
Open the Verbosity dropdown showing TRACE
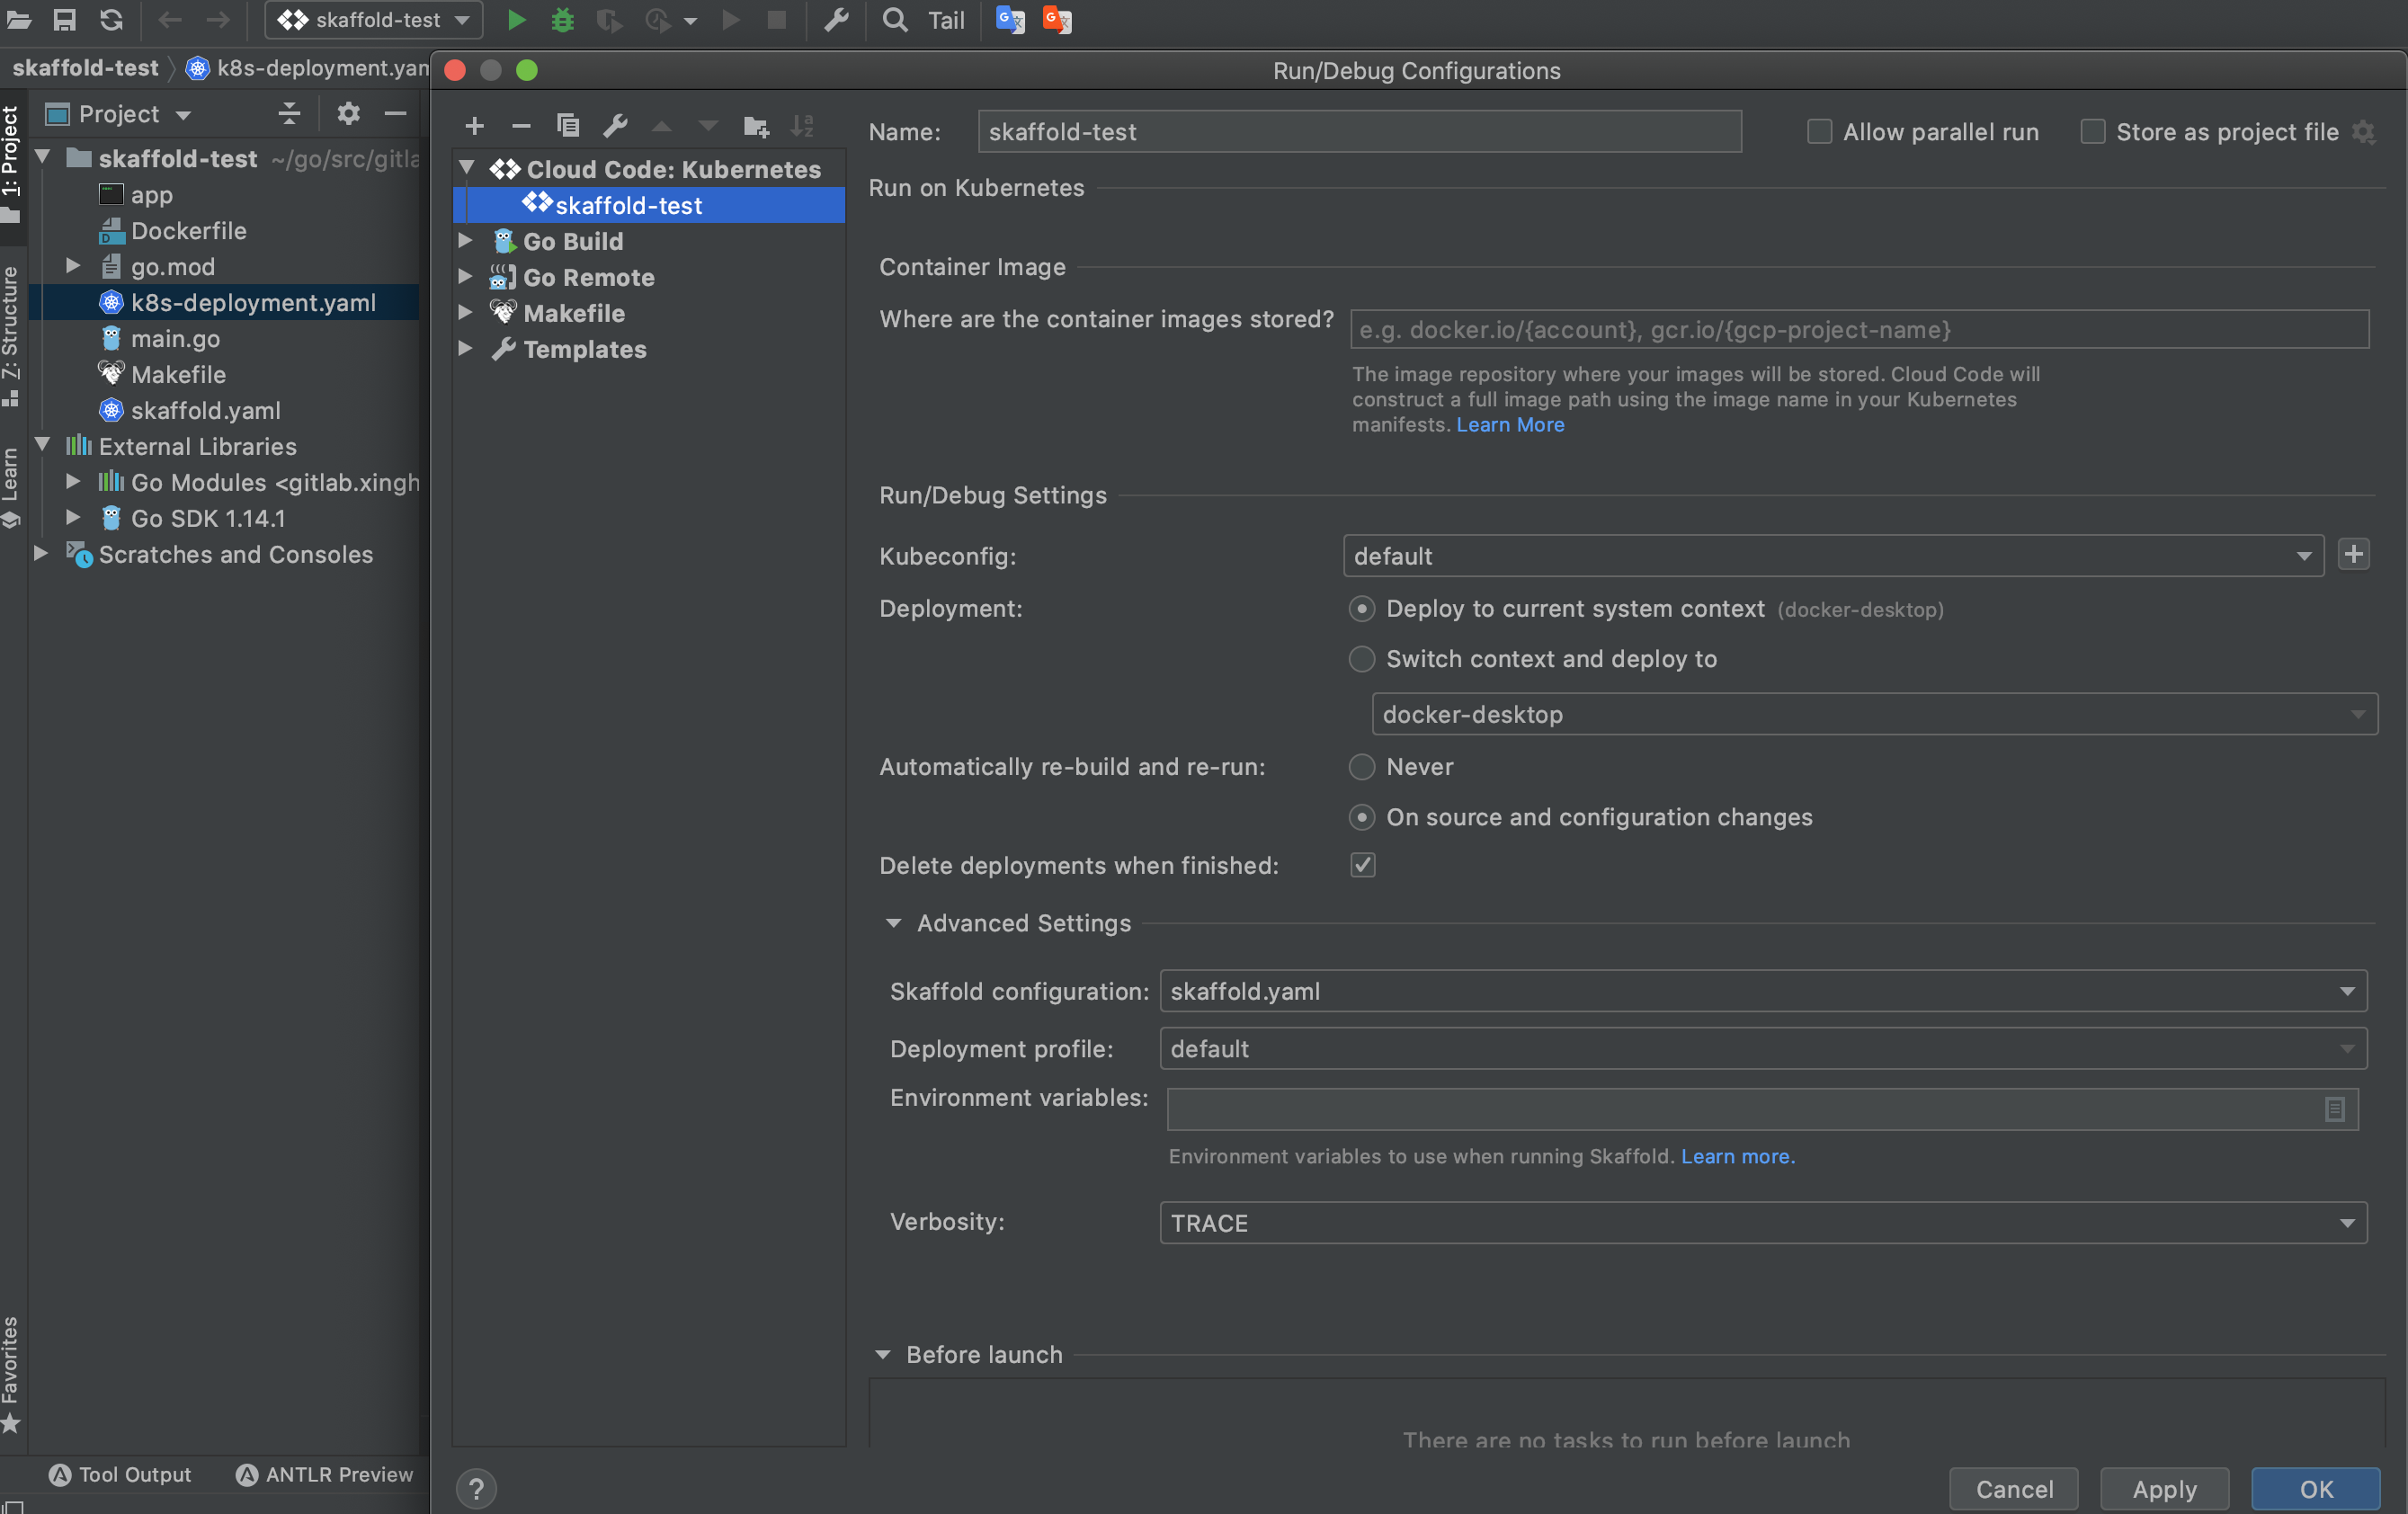click(2347, 1222)
